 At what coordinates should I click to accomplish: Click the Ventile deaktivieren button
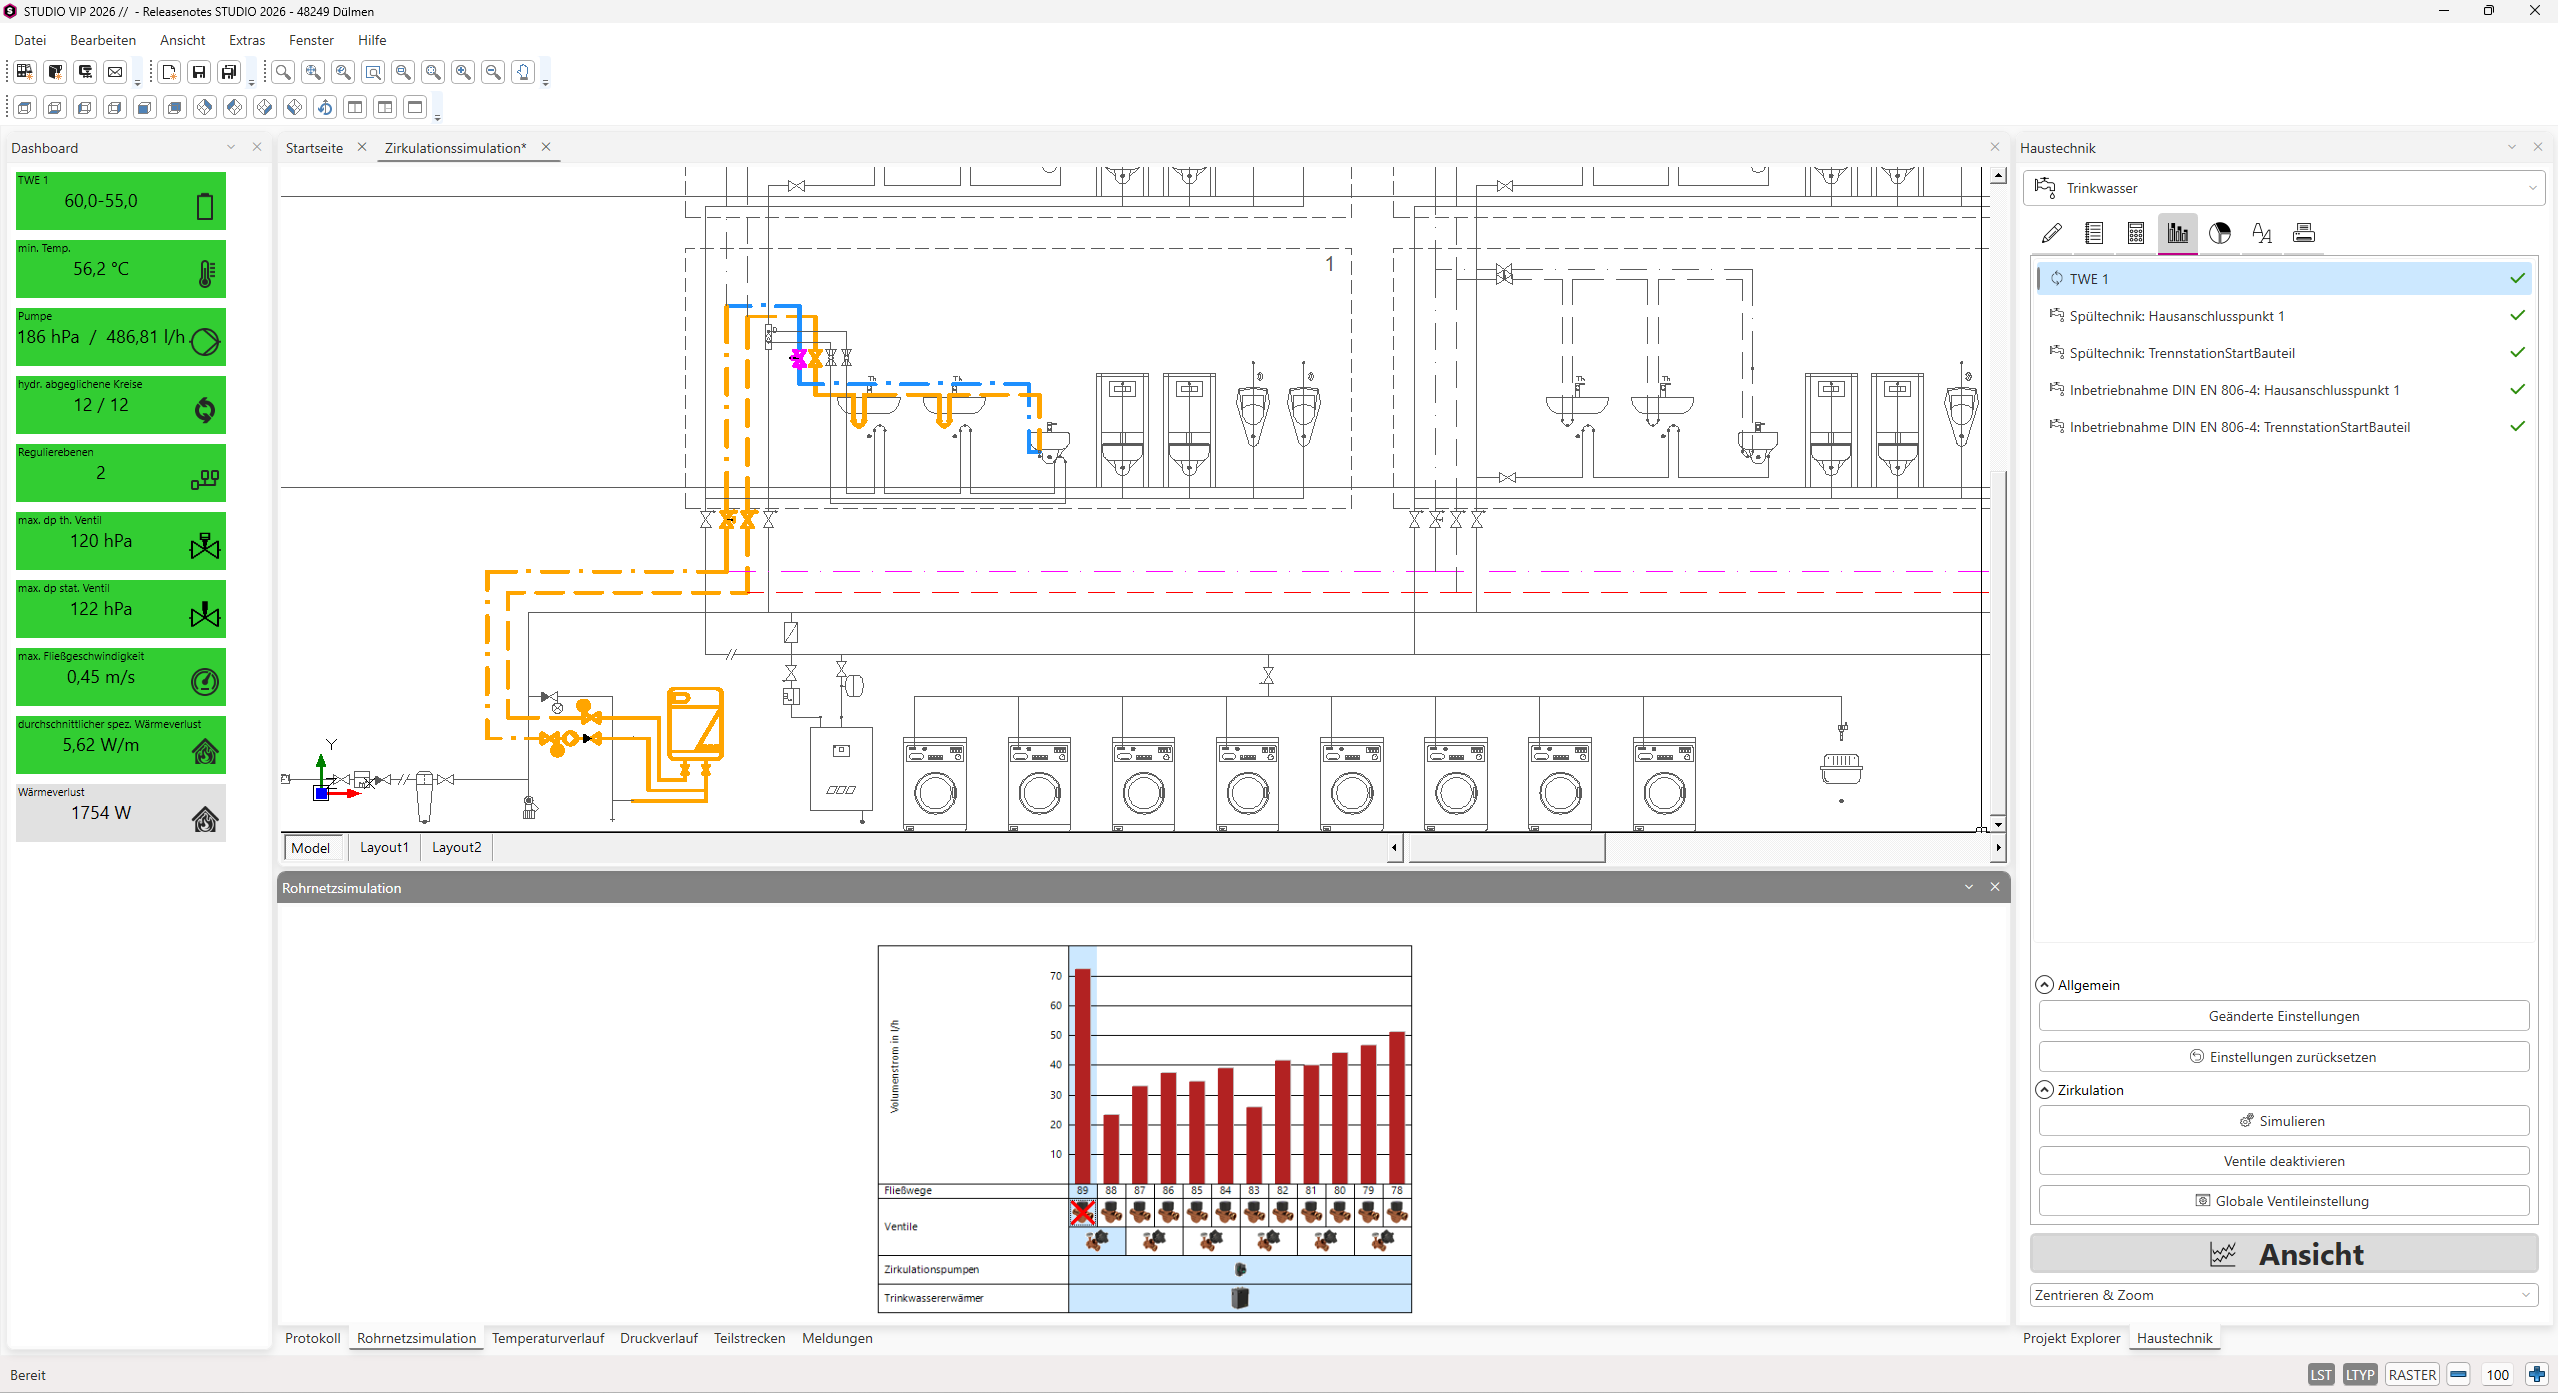tap(2284, 1161)
